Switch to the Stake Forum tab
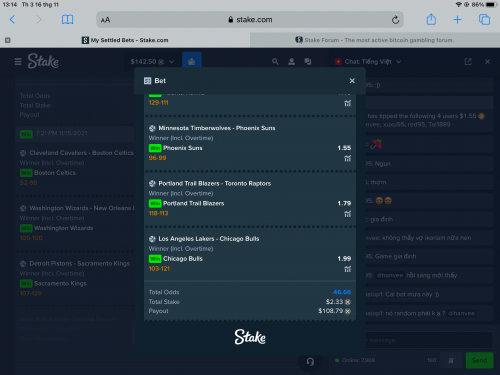This screenshot has width=500, height=375. tap(375, 40)
